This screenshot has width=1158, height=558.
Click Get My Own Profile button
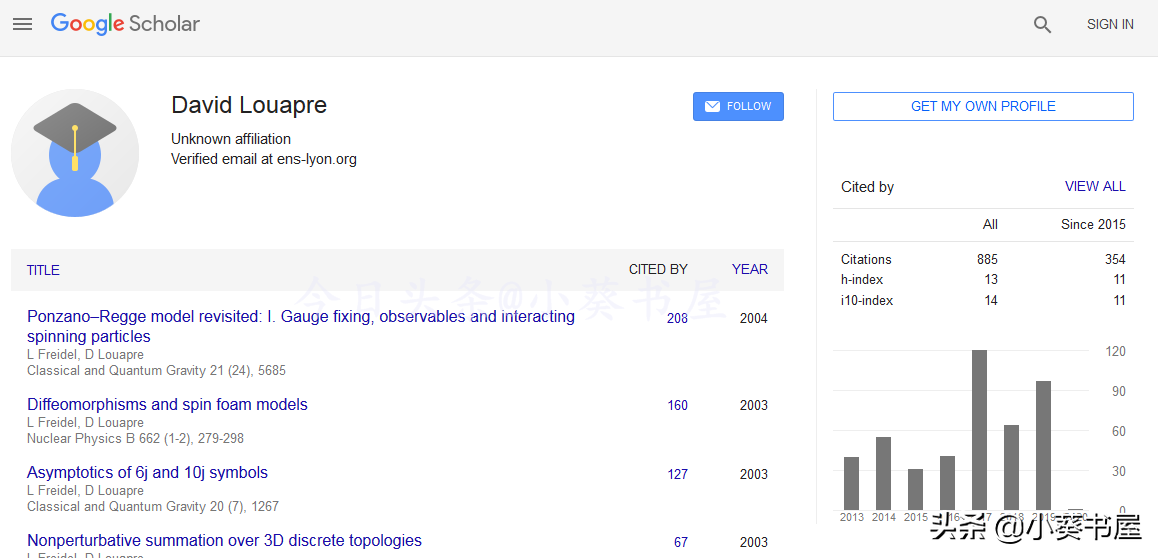(983, 107)
